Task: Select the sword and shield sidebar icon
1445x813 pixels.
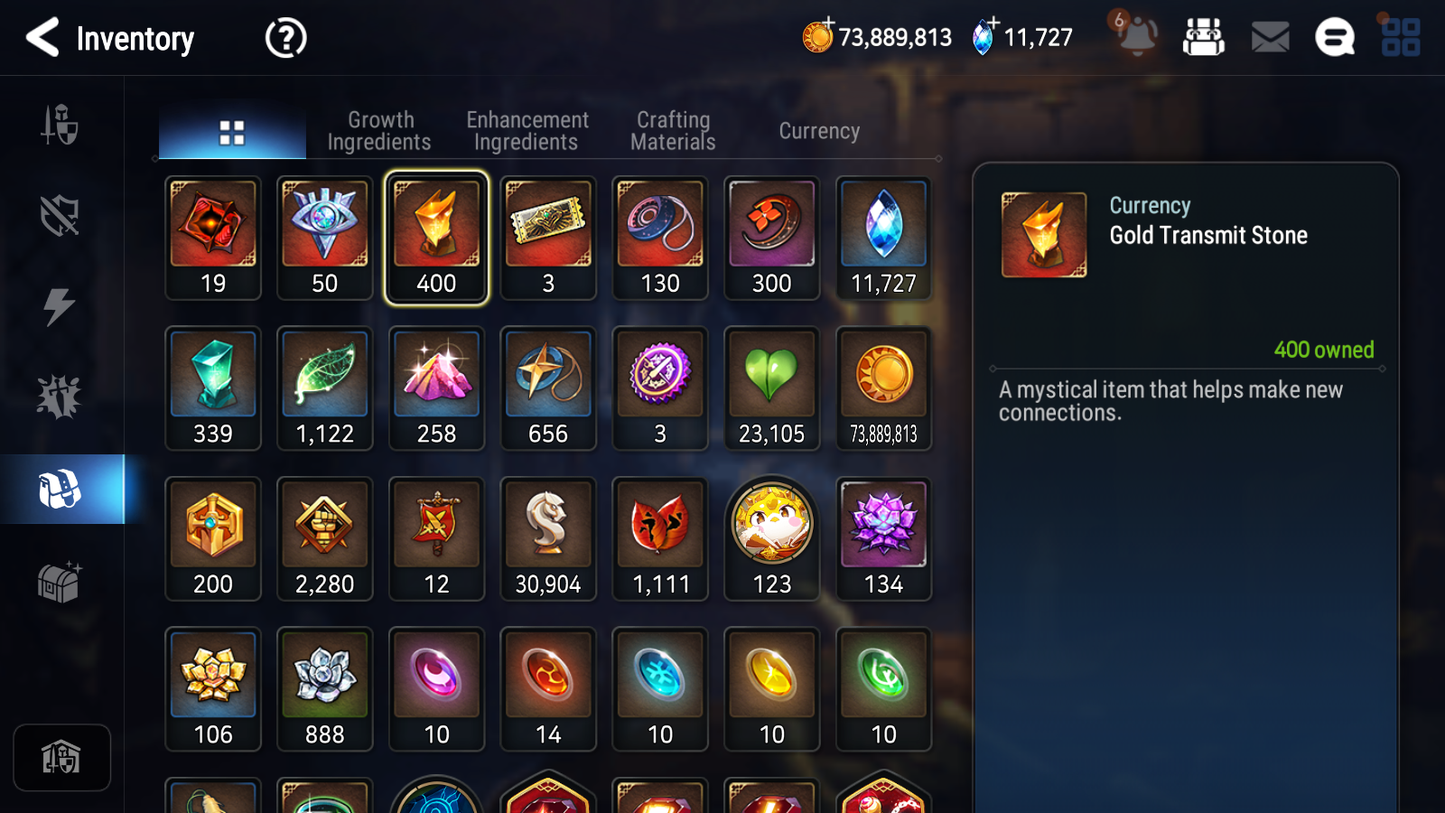Action: tap(60, 125)
